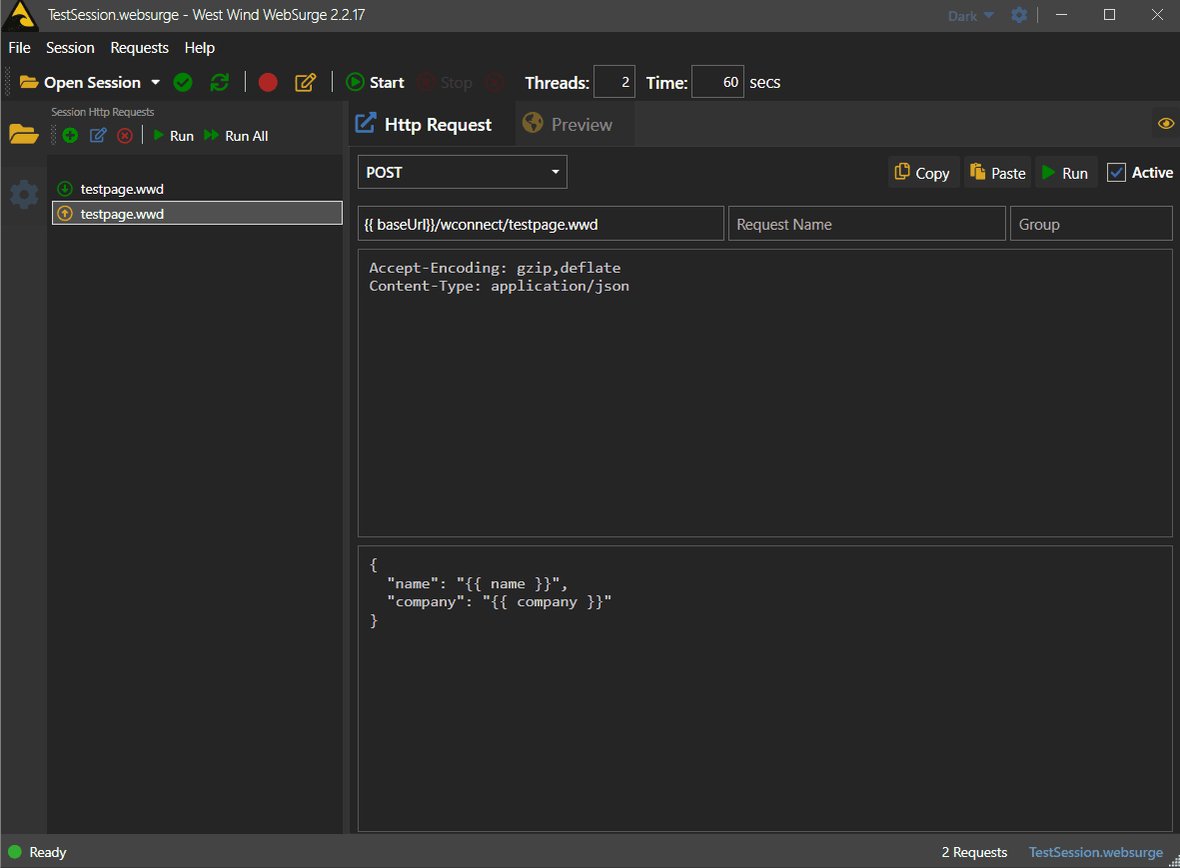This screenshot has width=1180, height=868.
Task: Run the selected request from the list toolbar
Action: click(x=174, y=136)
